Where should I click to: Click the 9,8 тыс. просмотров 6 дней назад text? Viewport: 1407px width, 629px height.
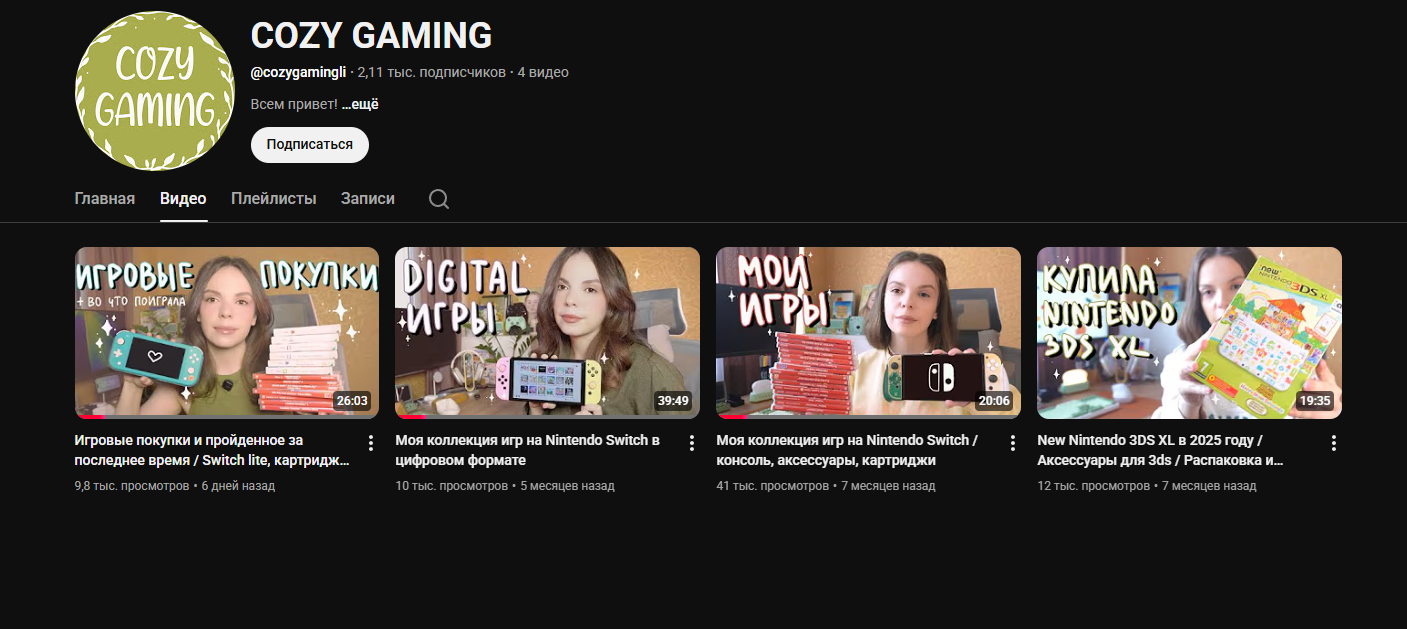tap(175, 486)
